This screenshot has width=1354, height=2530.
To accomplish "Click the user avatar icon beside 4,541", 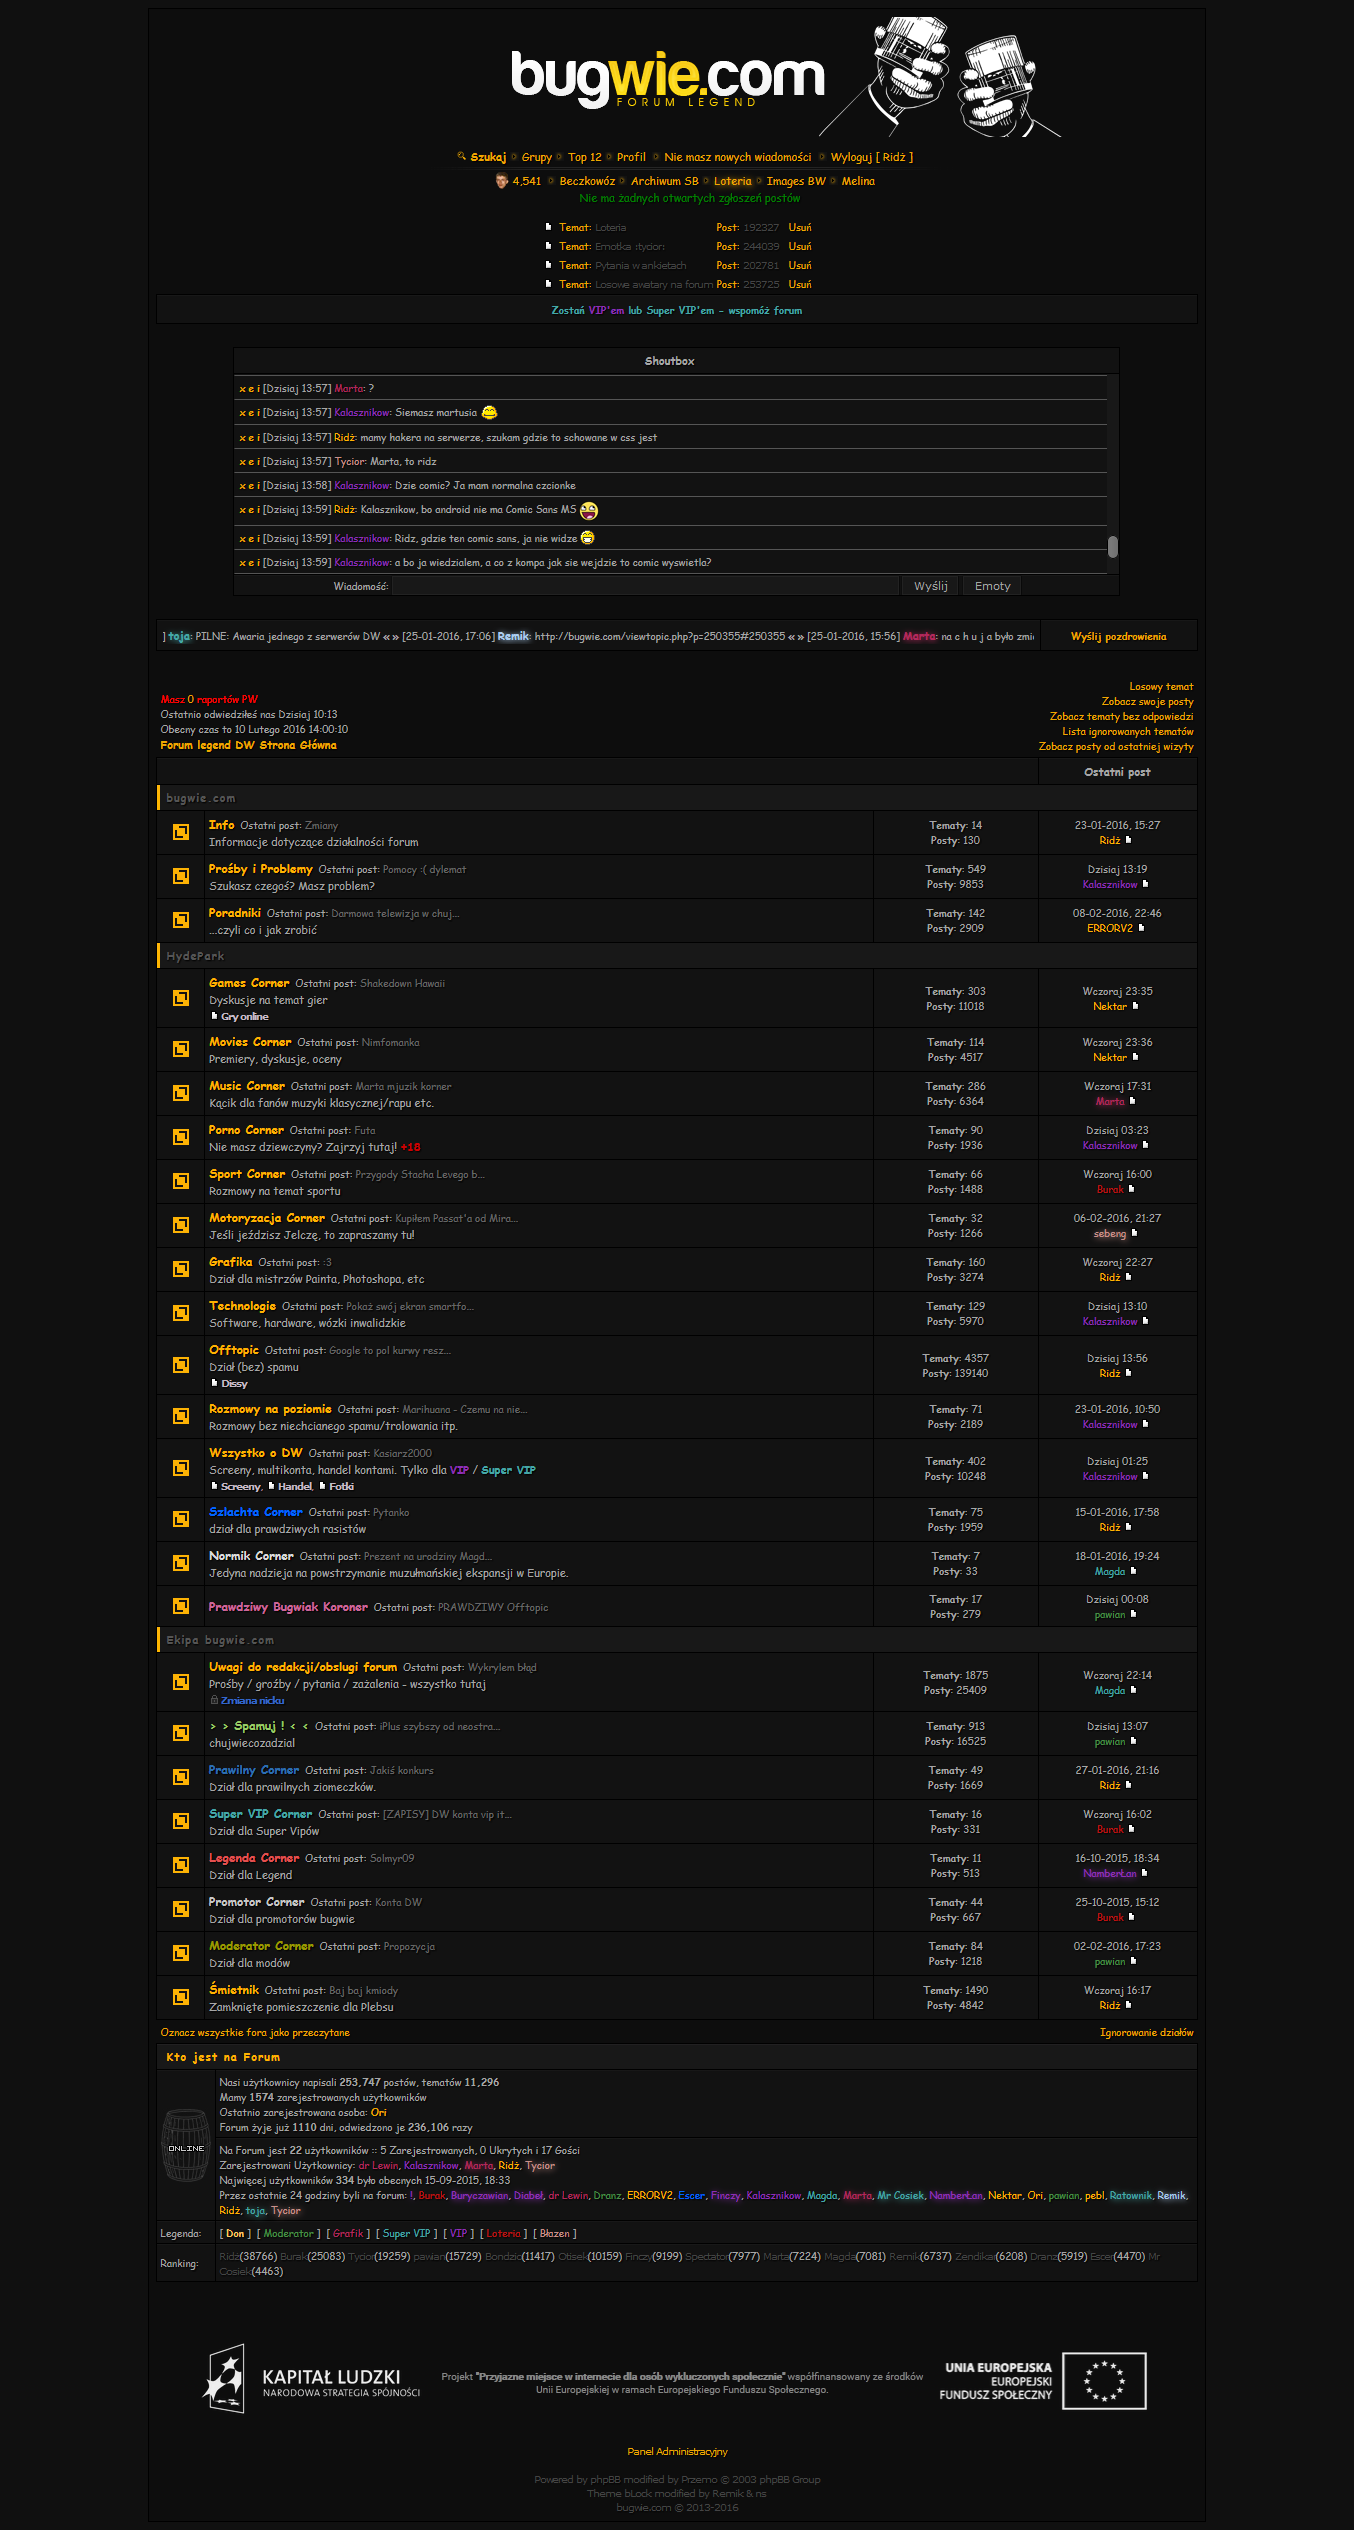I will [501, 181].
